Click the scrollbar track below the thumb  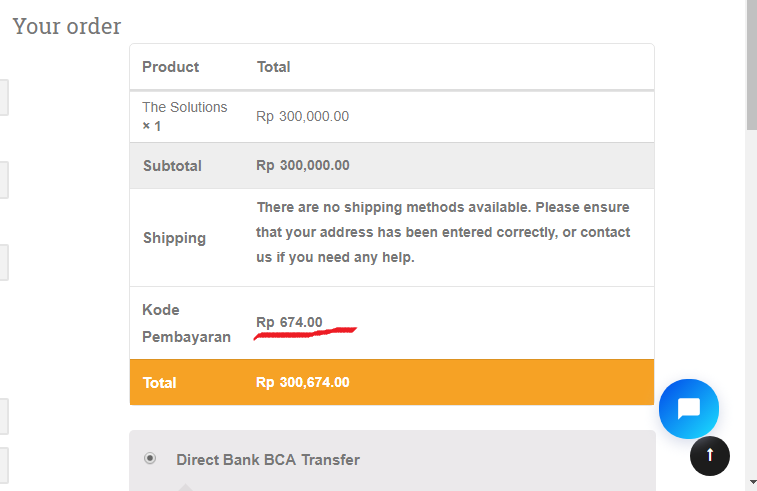(751, 300)
